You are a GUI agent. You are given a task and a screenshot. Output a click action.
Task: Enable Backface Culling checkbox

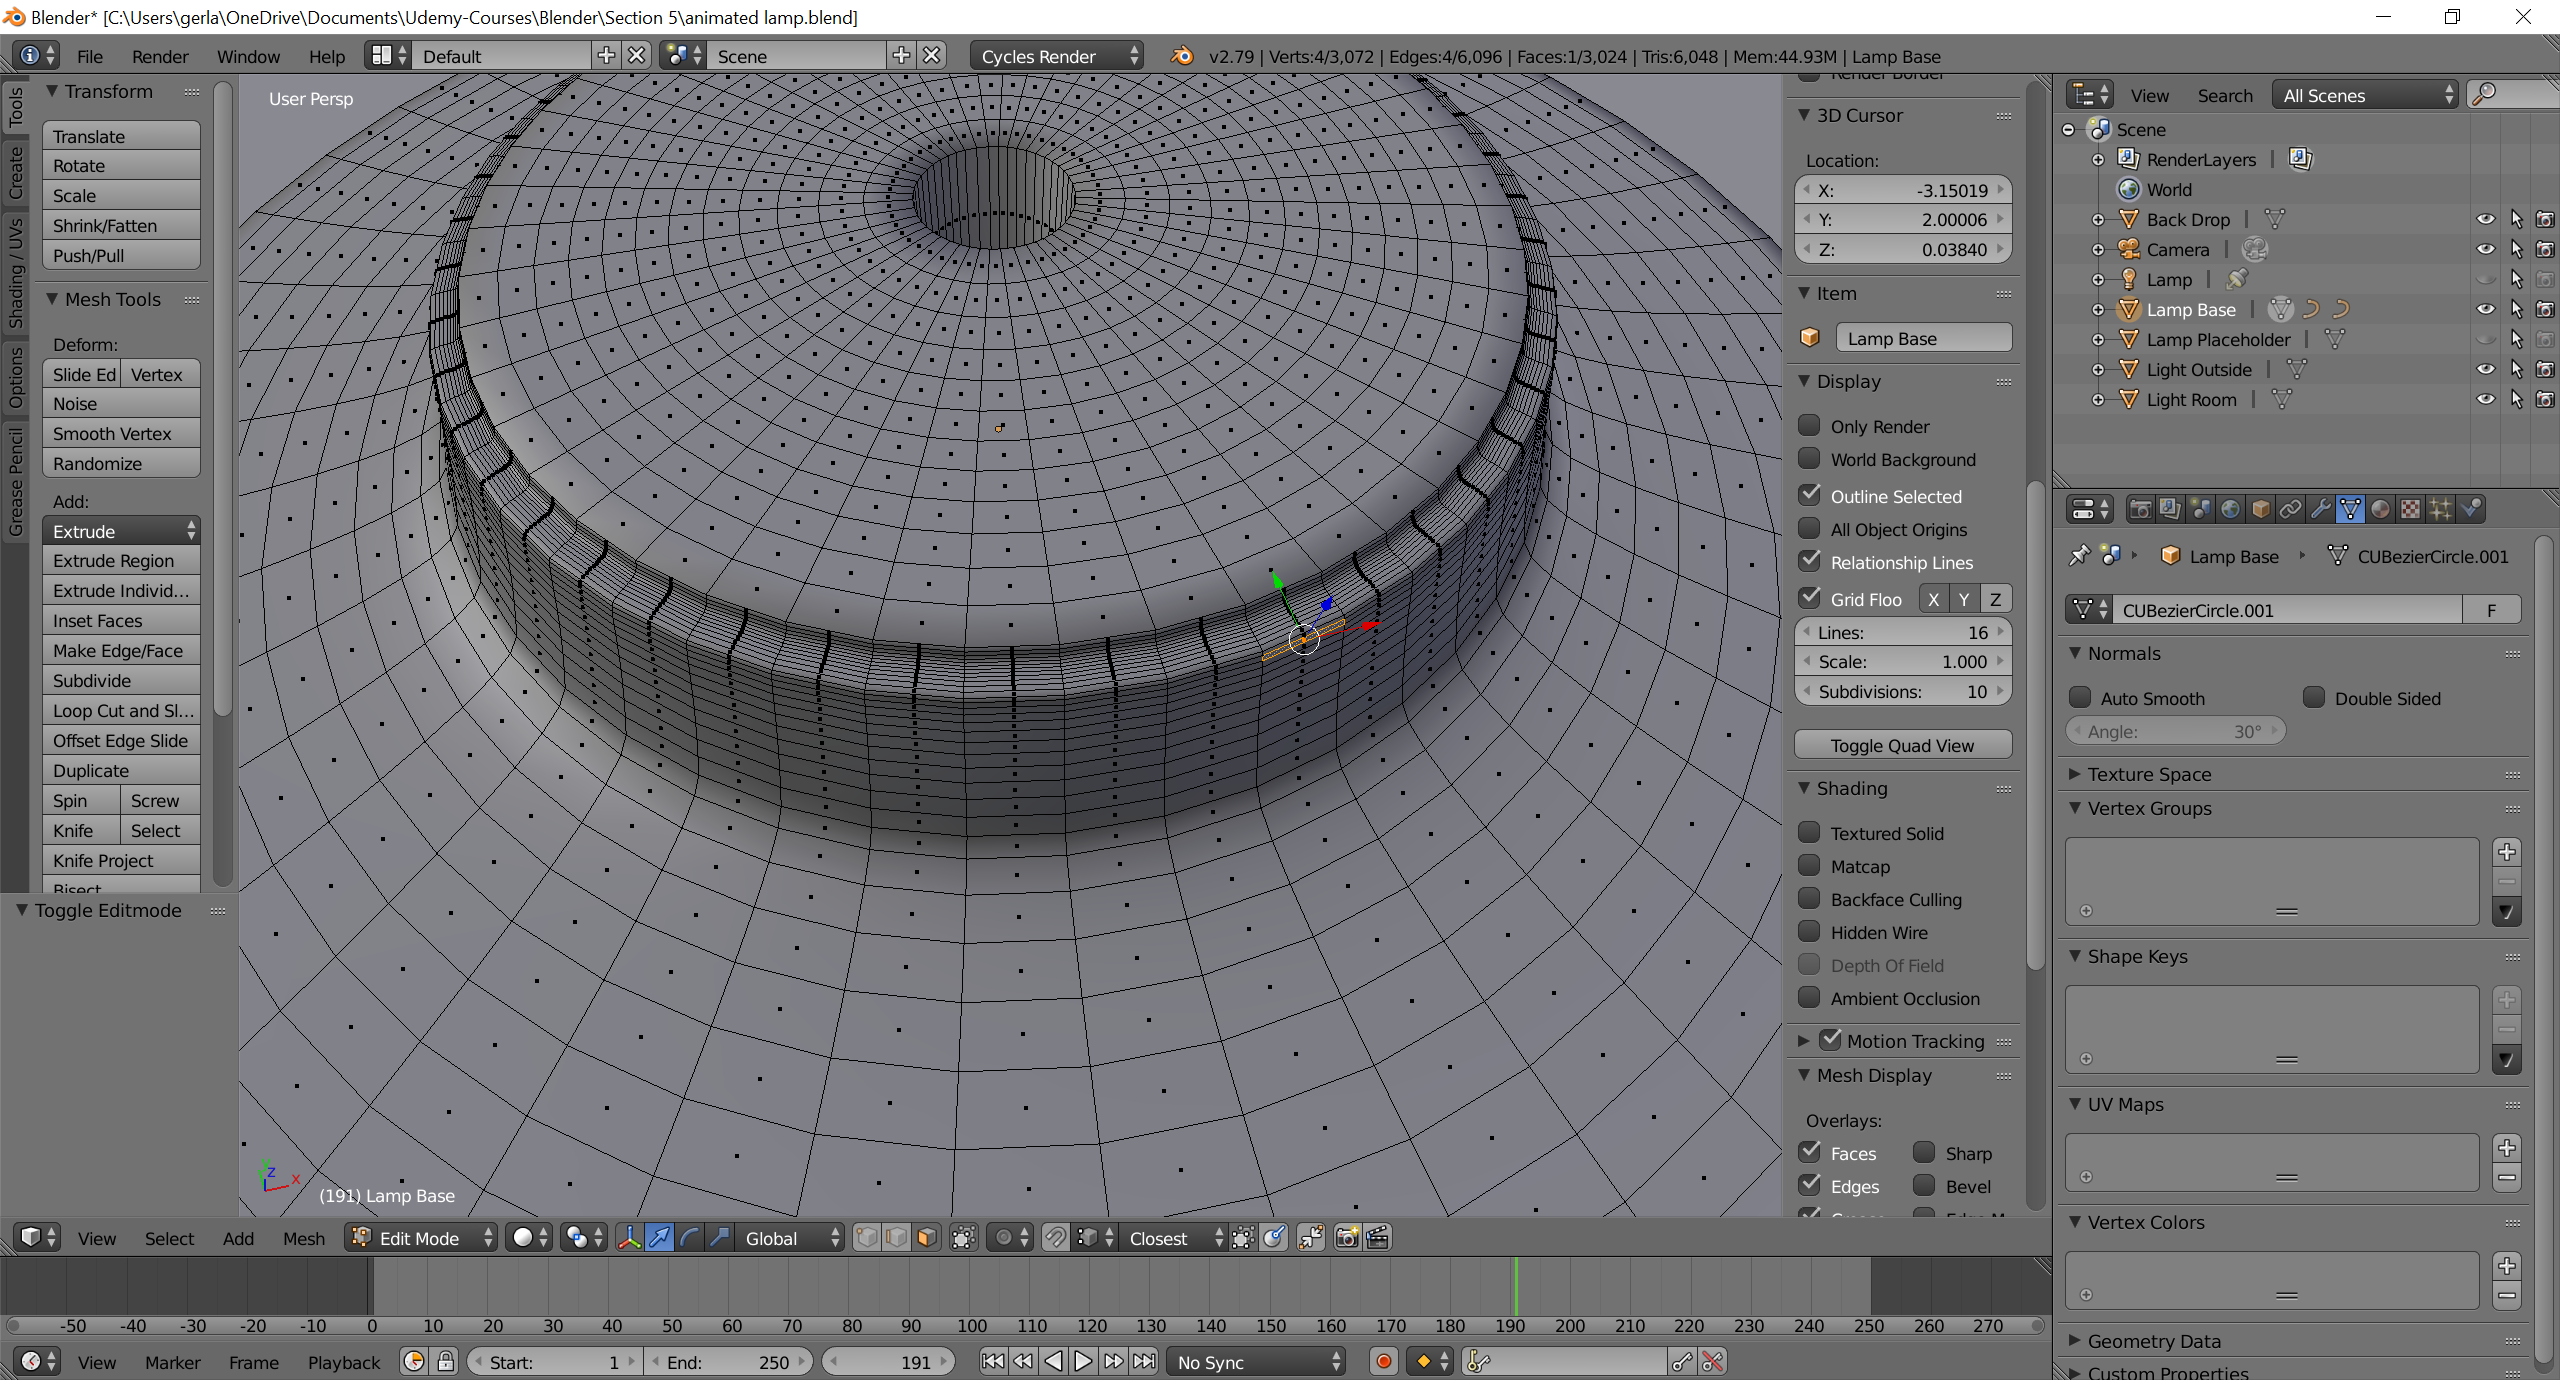1809,898
